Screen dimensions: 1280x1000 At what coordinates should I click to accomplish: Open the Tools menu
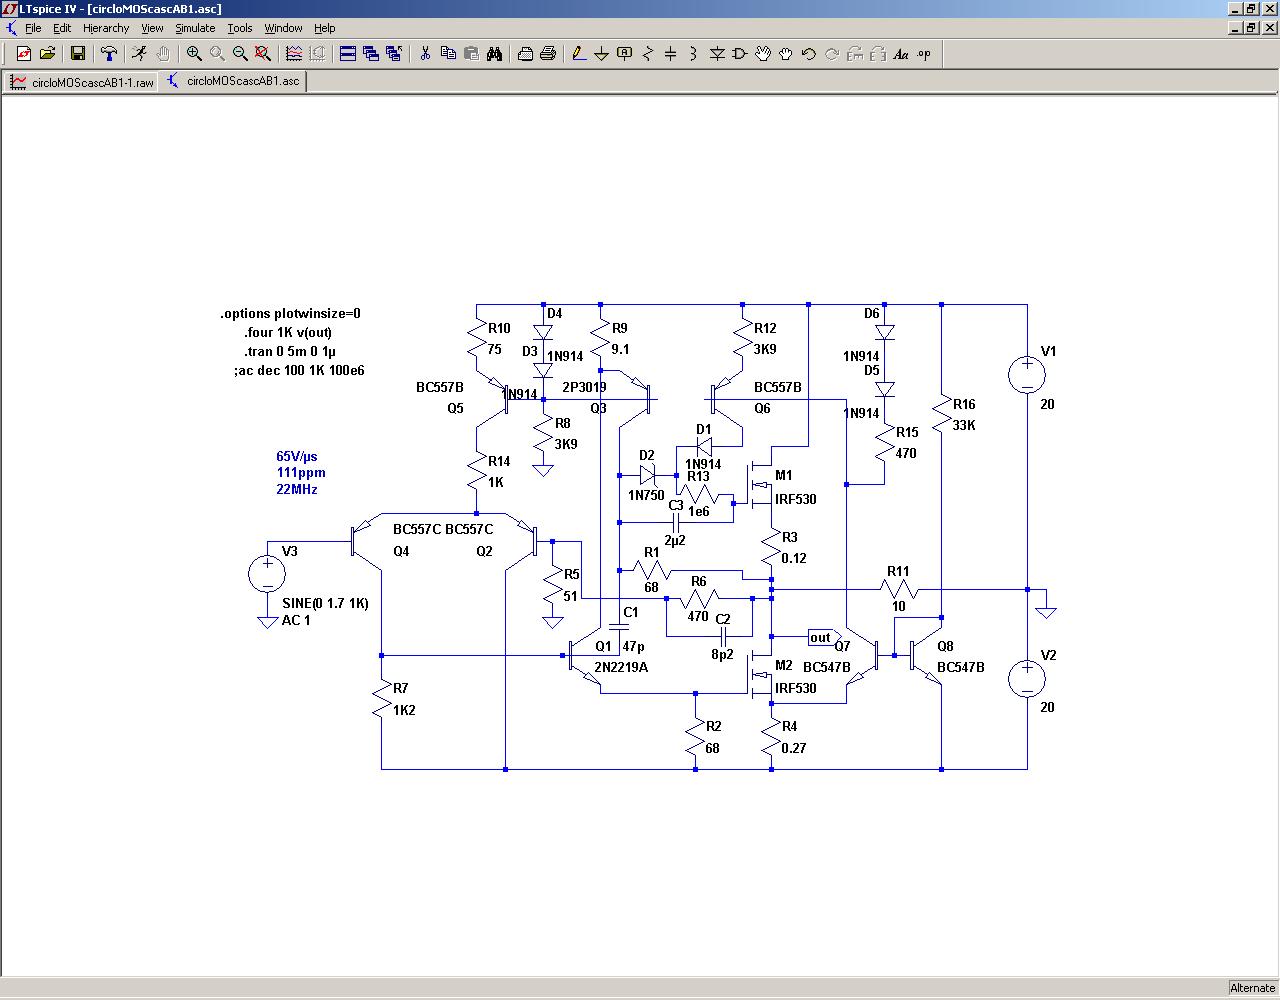point(240,28)
